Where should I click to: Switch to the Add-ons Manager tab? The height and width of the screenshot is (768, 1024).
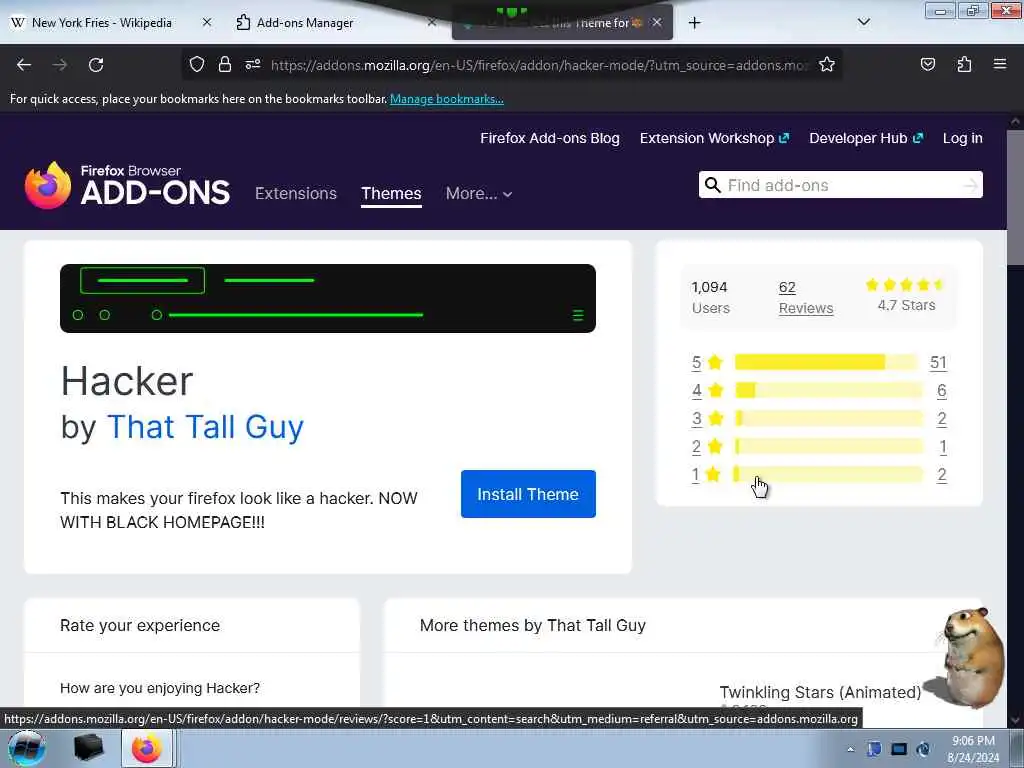[x=304, y=23]
